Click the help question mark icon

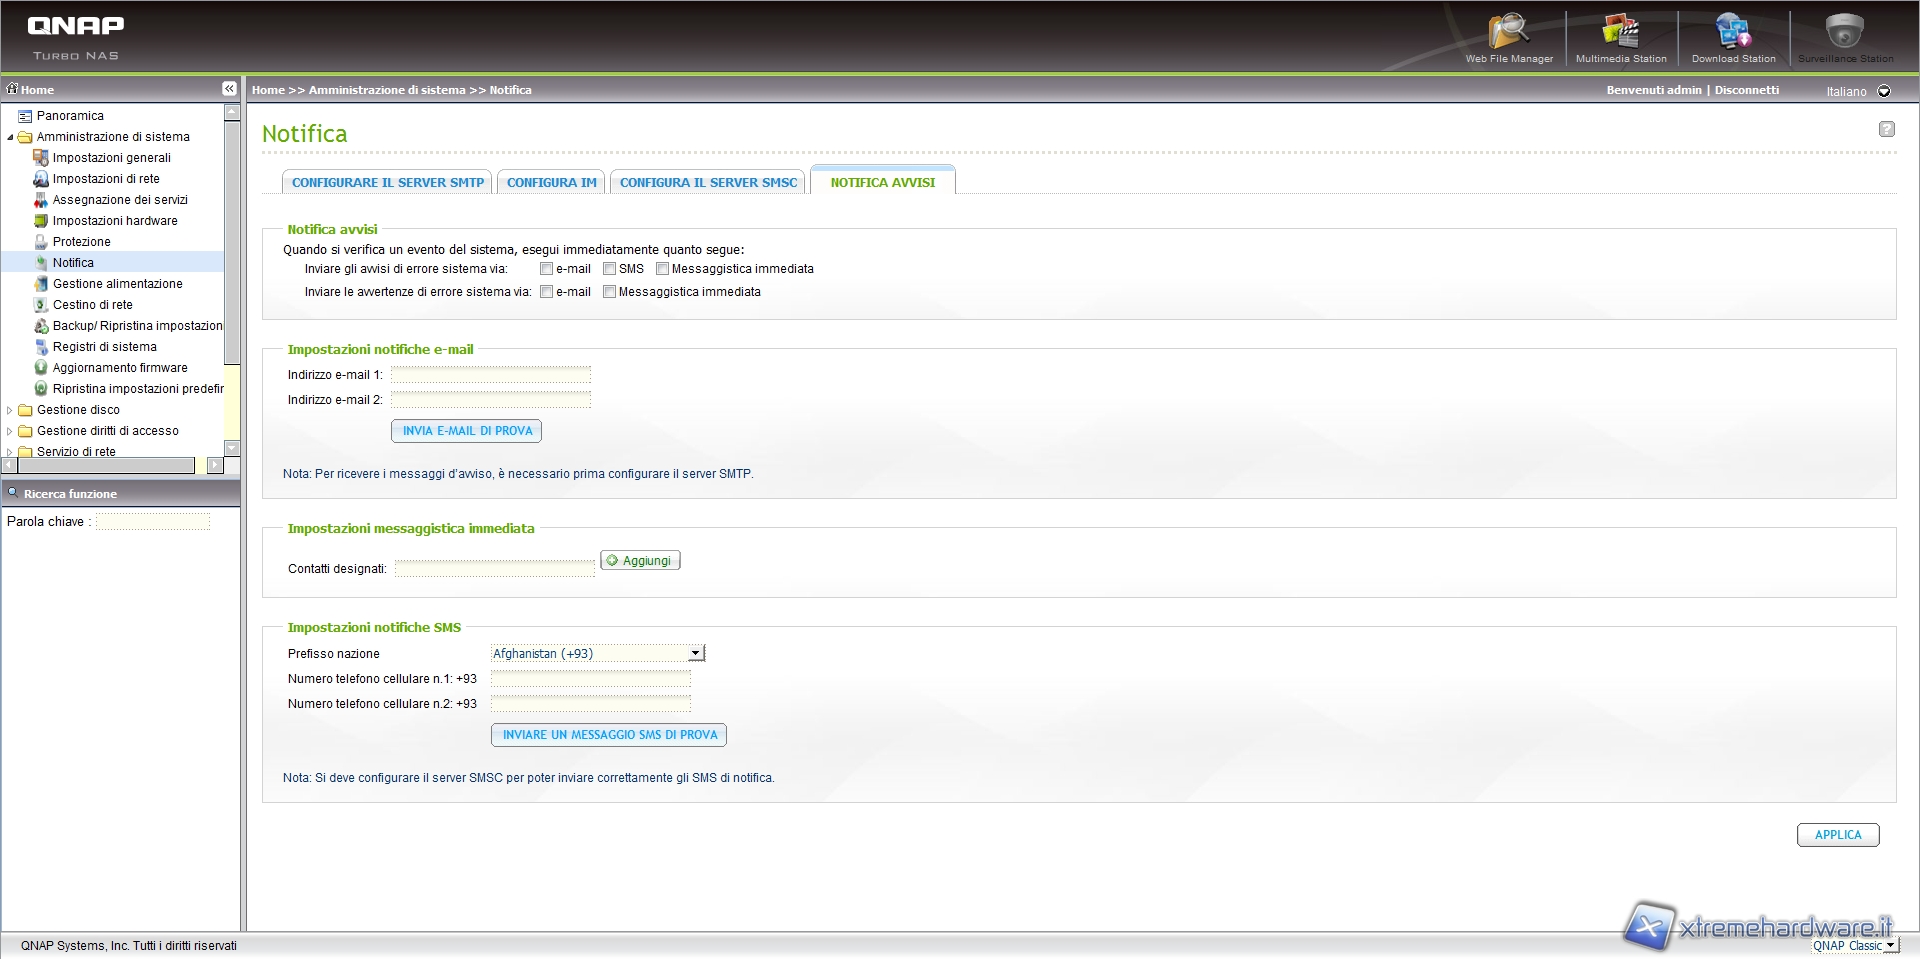click(x=1886, y=129)
